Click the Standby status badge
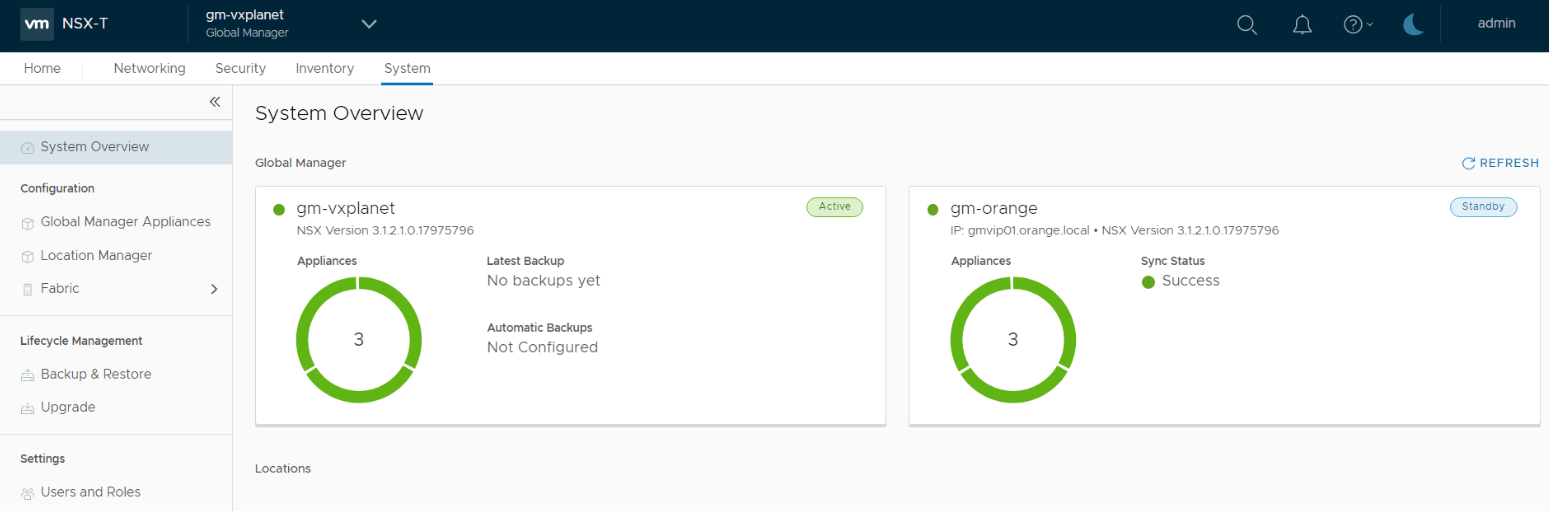 [1483, 207]
